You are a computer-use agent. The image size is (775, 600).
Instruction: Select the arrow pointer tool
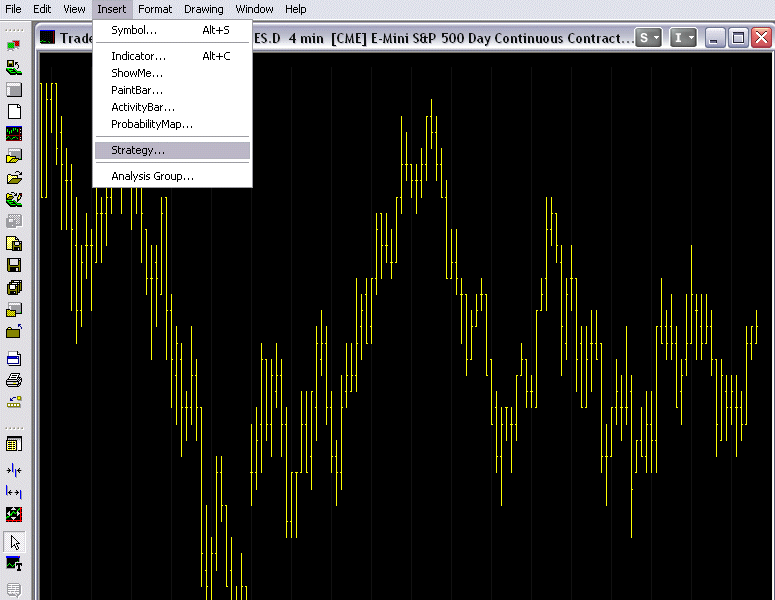(x=14, y=542)
